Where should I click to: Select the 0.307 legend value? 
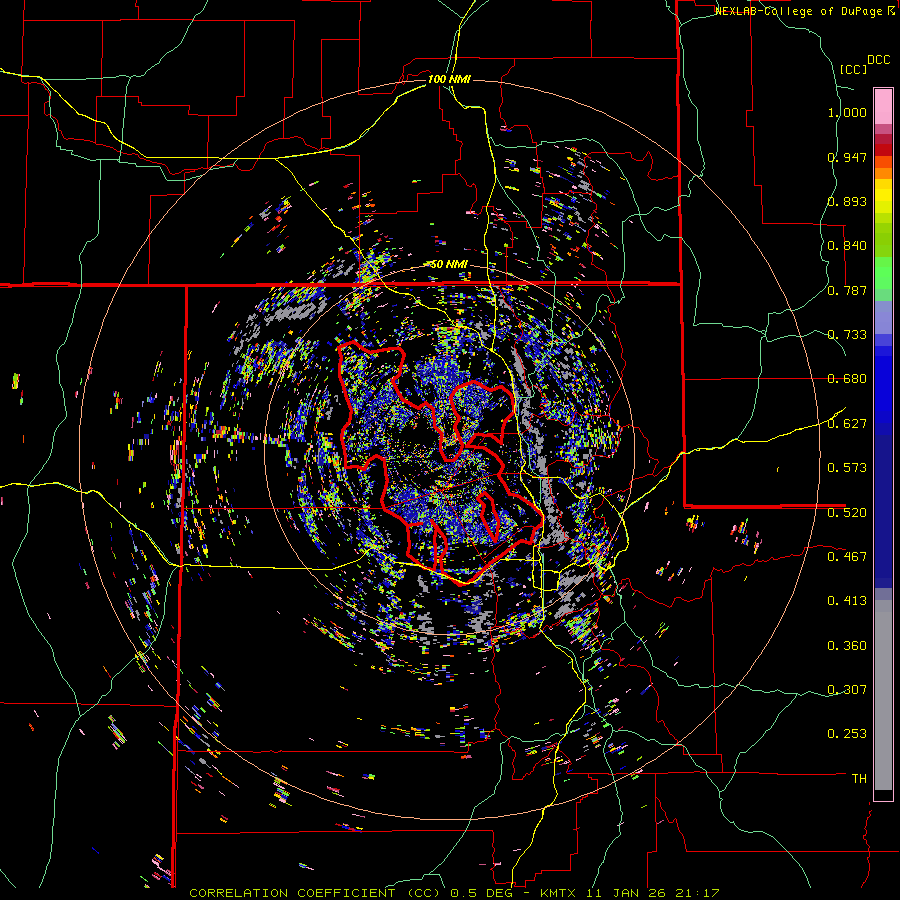pos(847,690)
